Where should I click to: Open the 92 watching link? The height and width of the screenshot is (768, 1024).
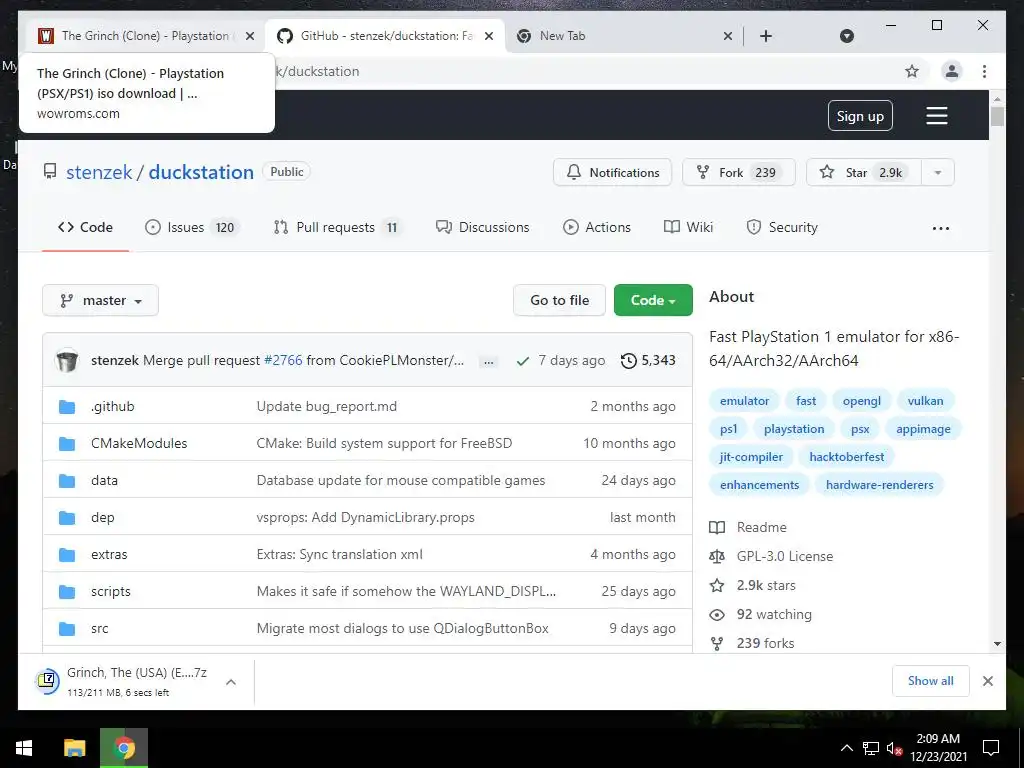point(761,615)
